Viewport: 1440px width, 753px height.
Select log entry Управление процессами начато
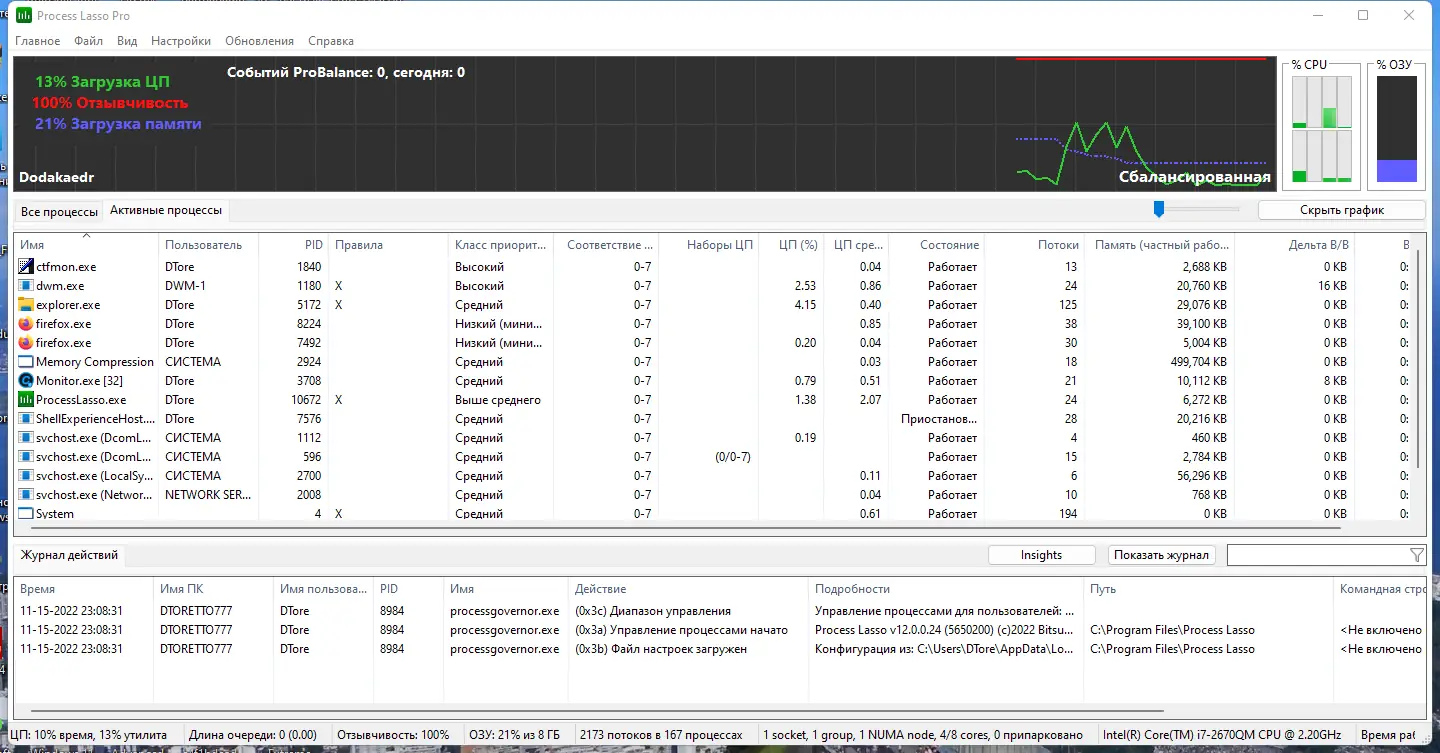[x=720, y=630]
